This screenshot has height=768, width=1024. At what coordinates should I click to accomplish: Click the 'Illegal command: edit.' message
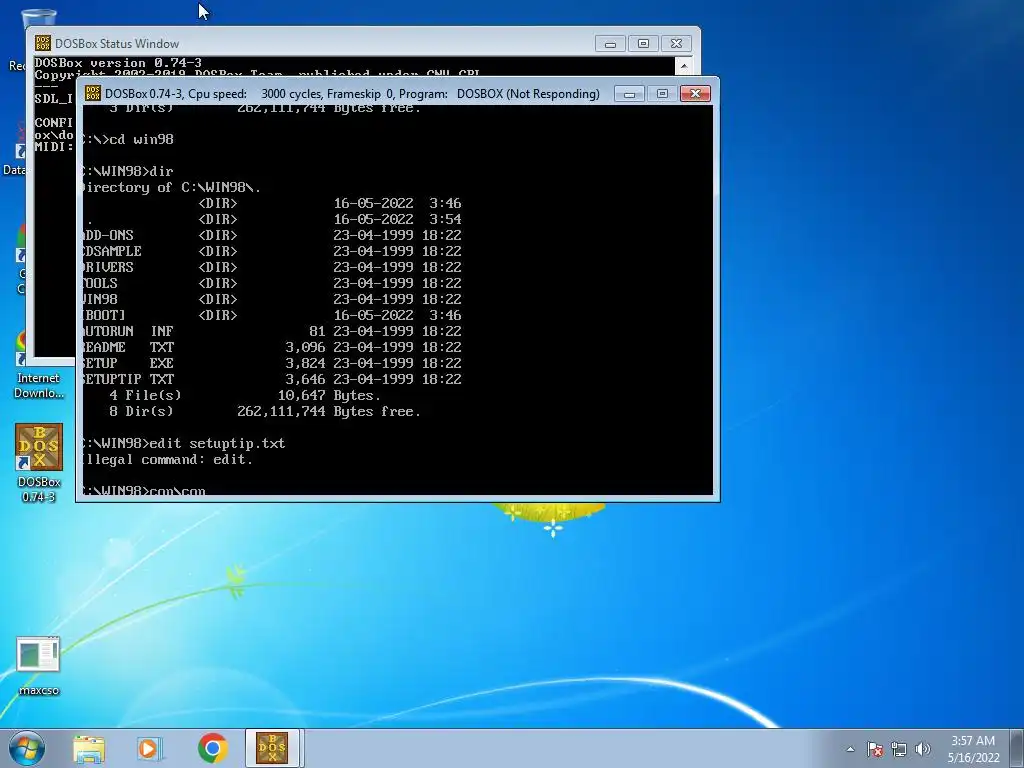pyautogui.click(x=167, y=459)
